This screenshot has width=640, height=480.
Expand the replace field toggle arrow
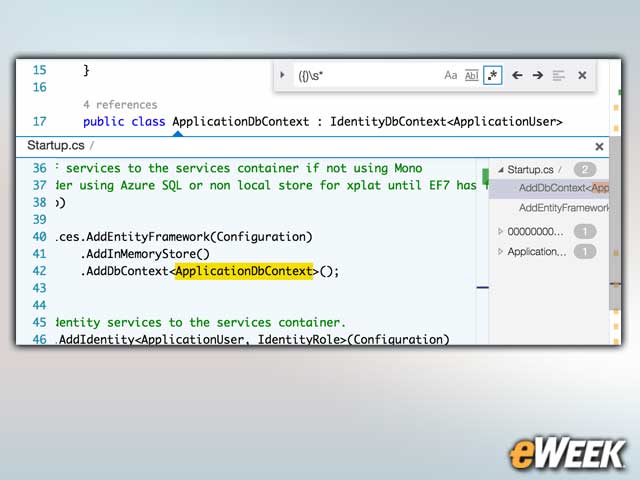282,75
